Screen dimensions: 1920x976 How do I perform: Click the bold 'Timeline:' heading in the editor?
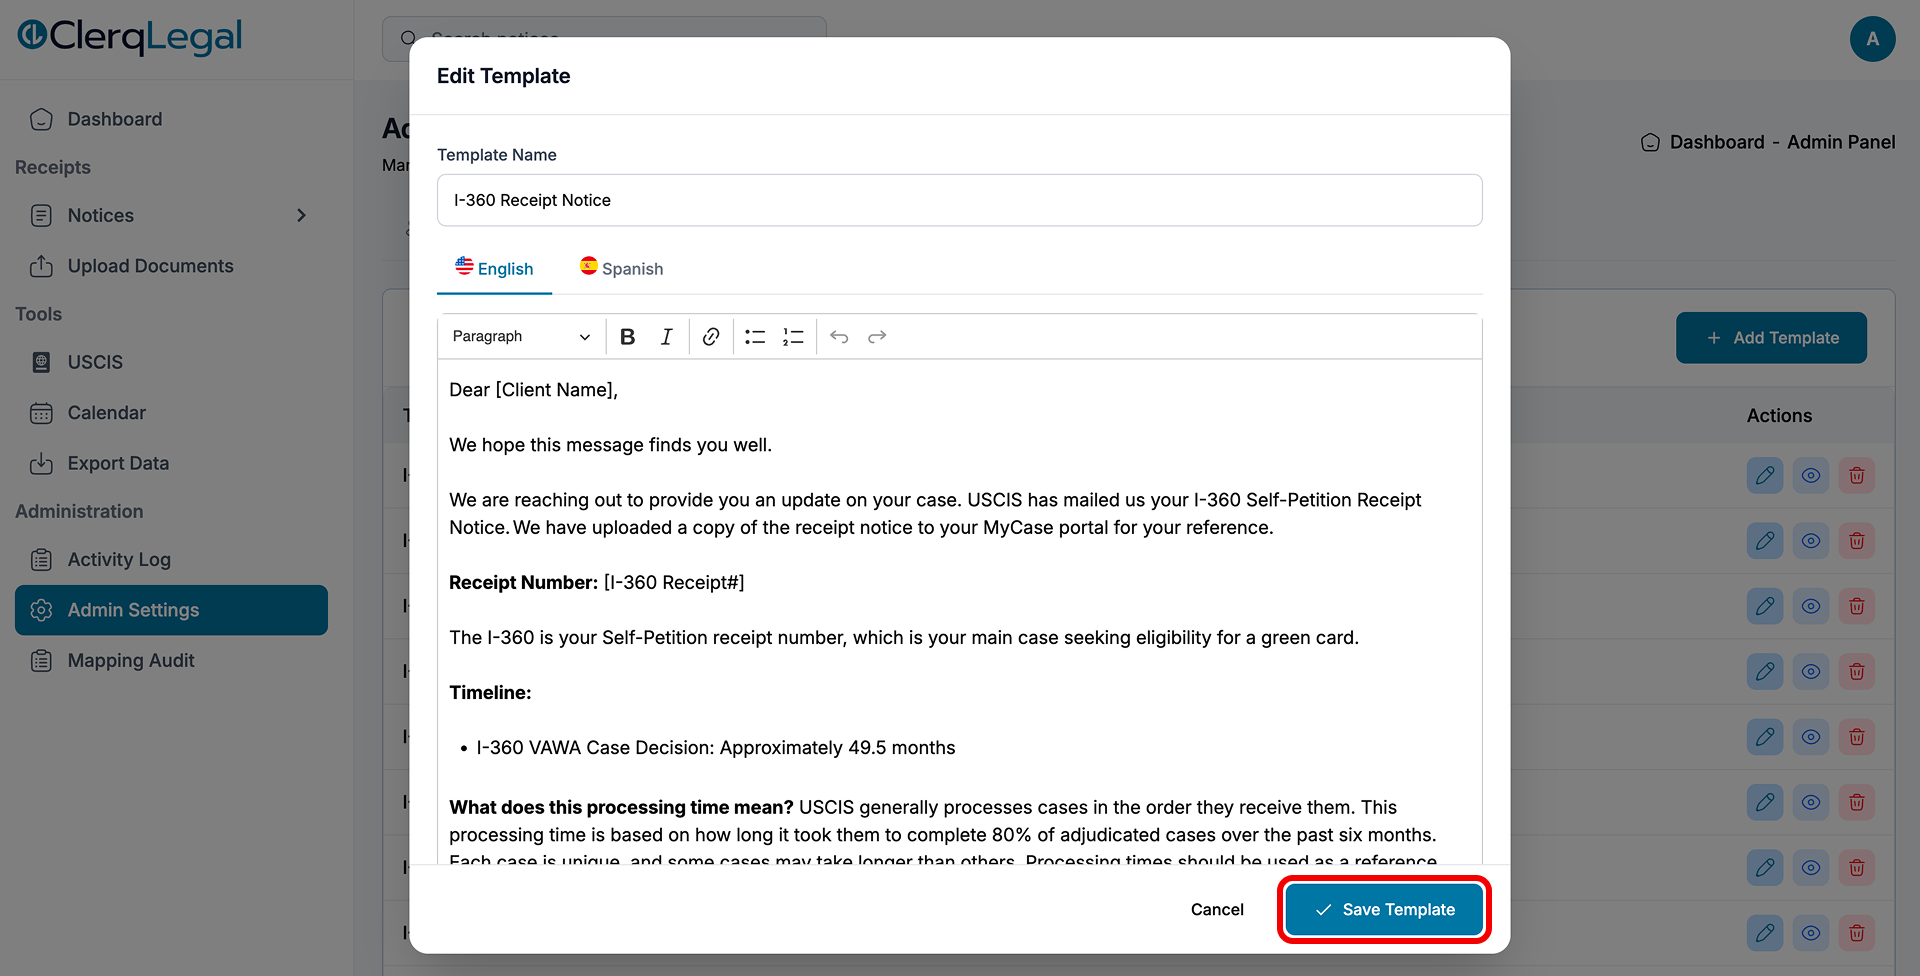tap(490, 692)
